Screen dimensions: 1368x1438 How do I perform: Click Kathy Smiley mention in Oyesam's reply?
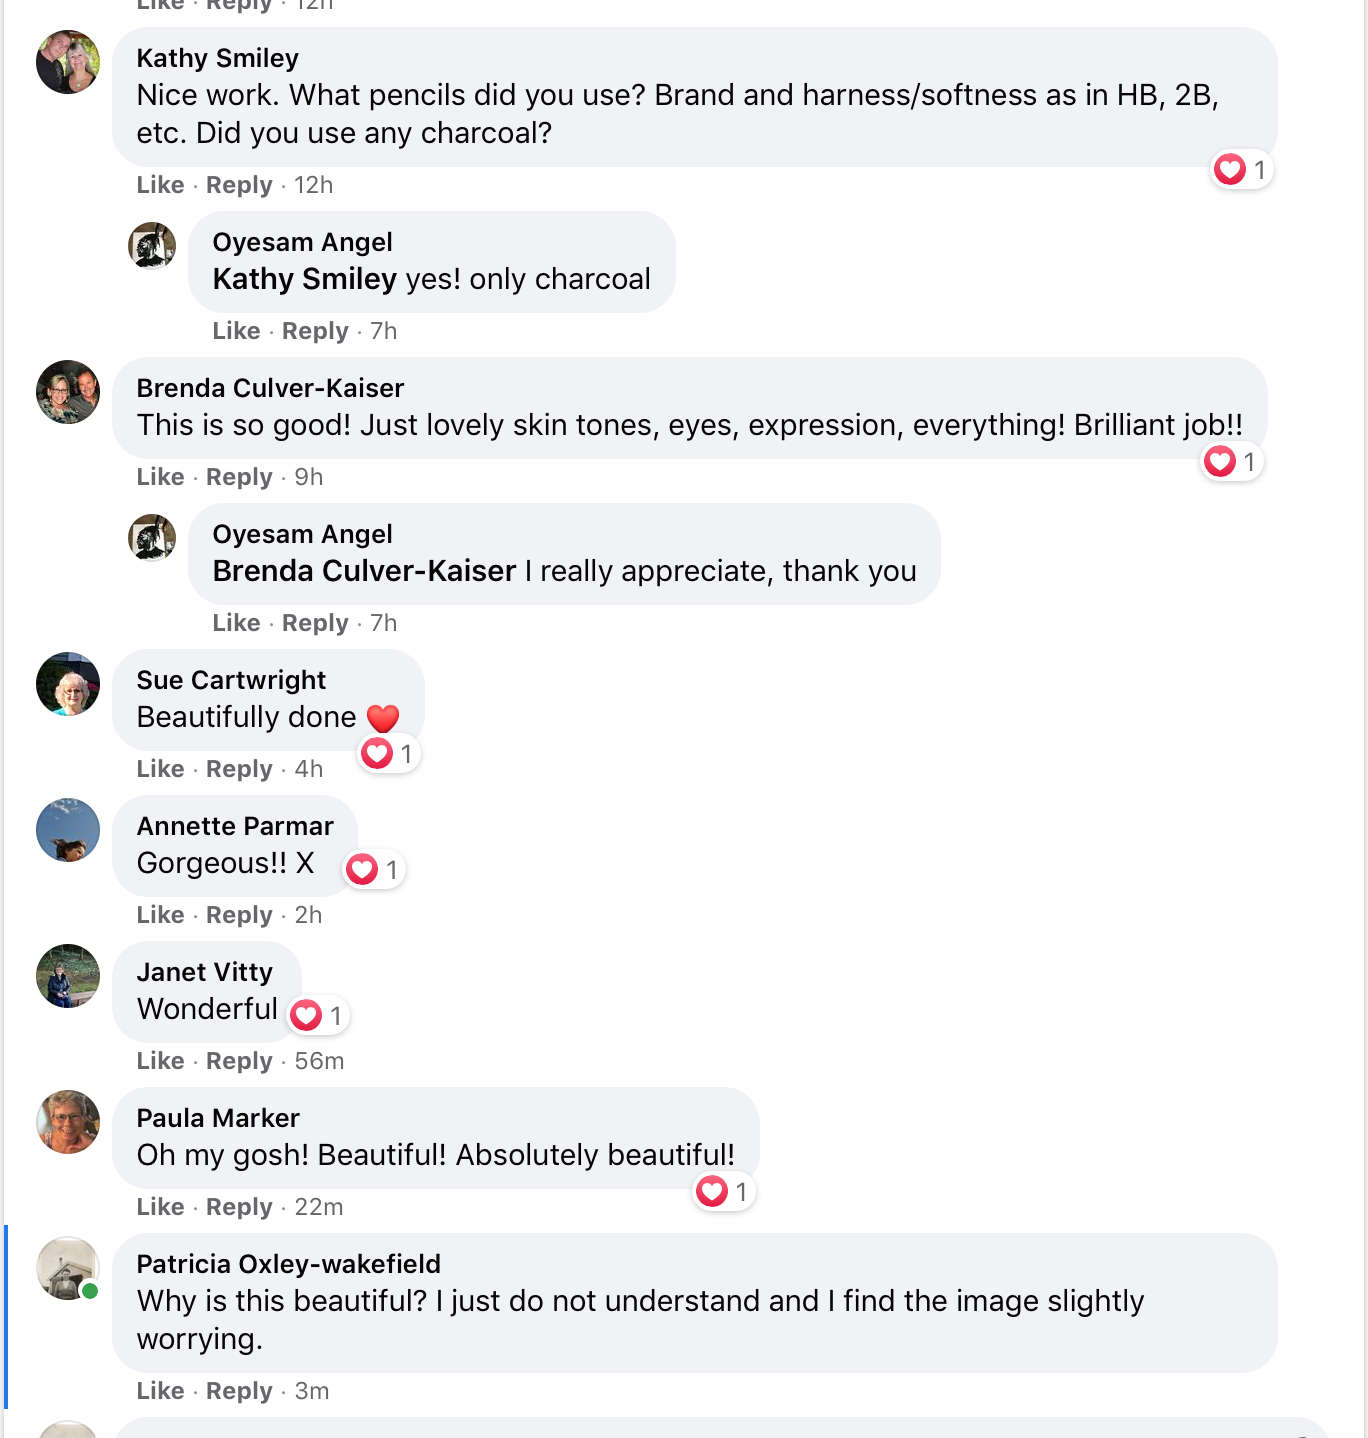pos(305,279)
